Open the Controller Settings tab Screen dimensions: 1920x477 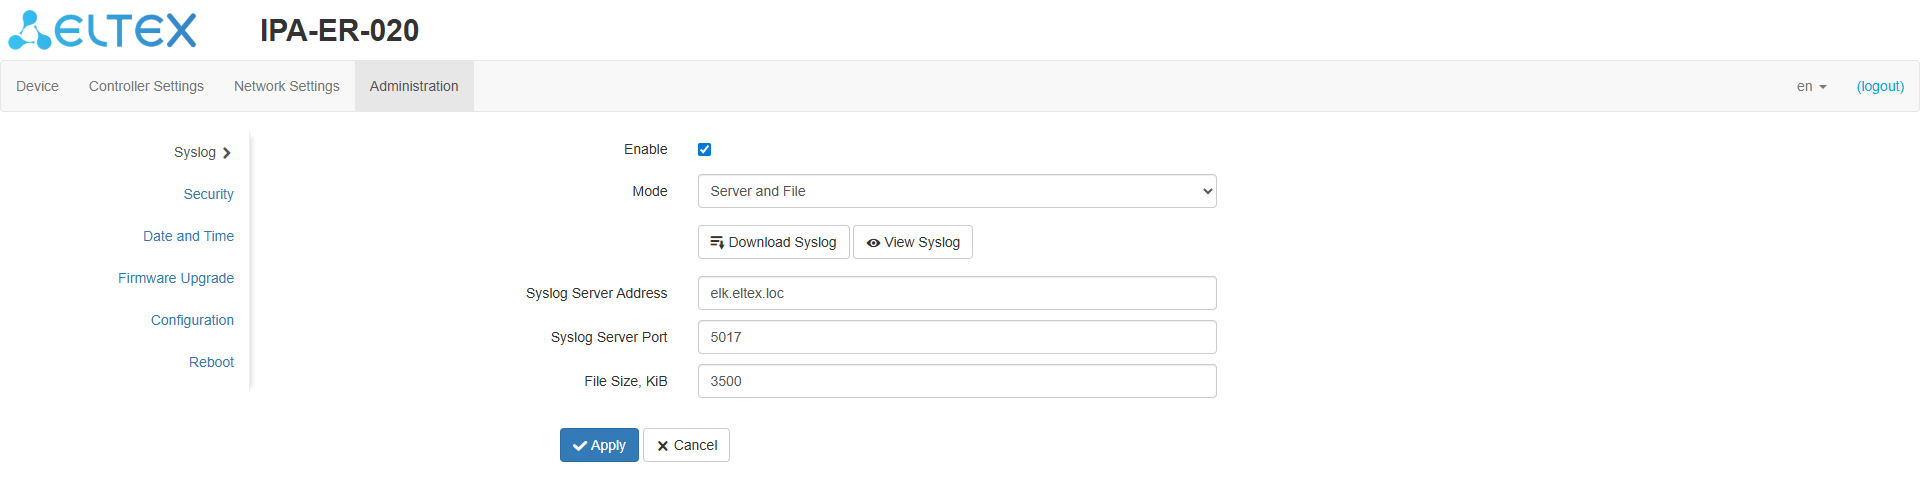146,86
